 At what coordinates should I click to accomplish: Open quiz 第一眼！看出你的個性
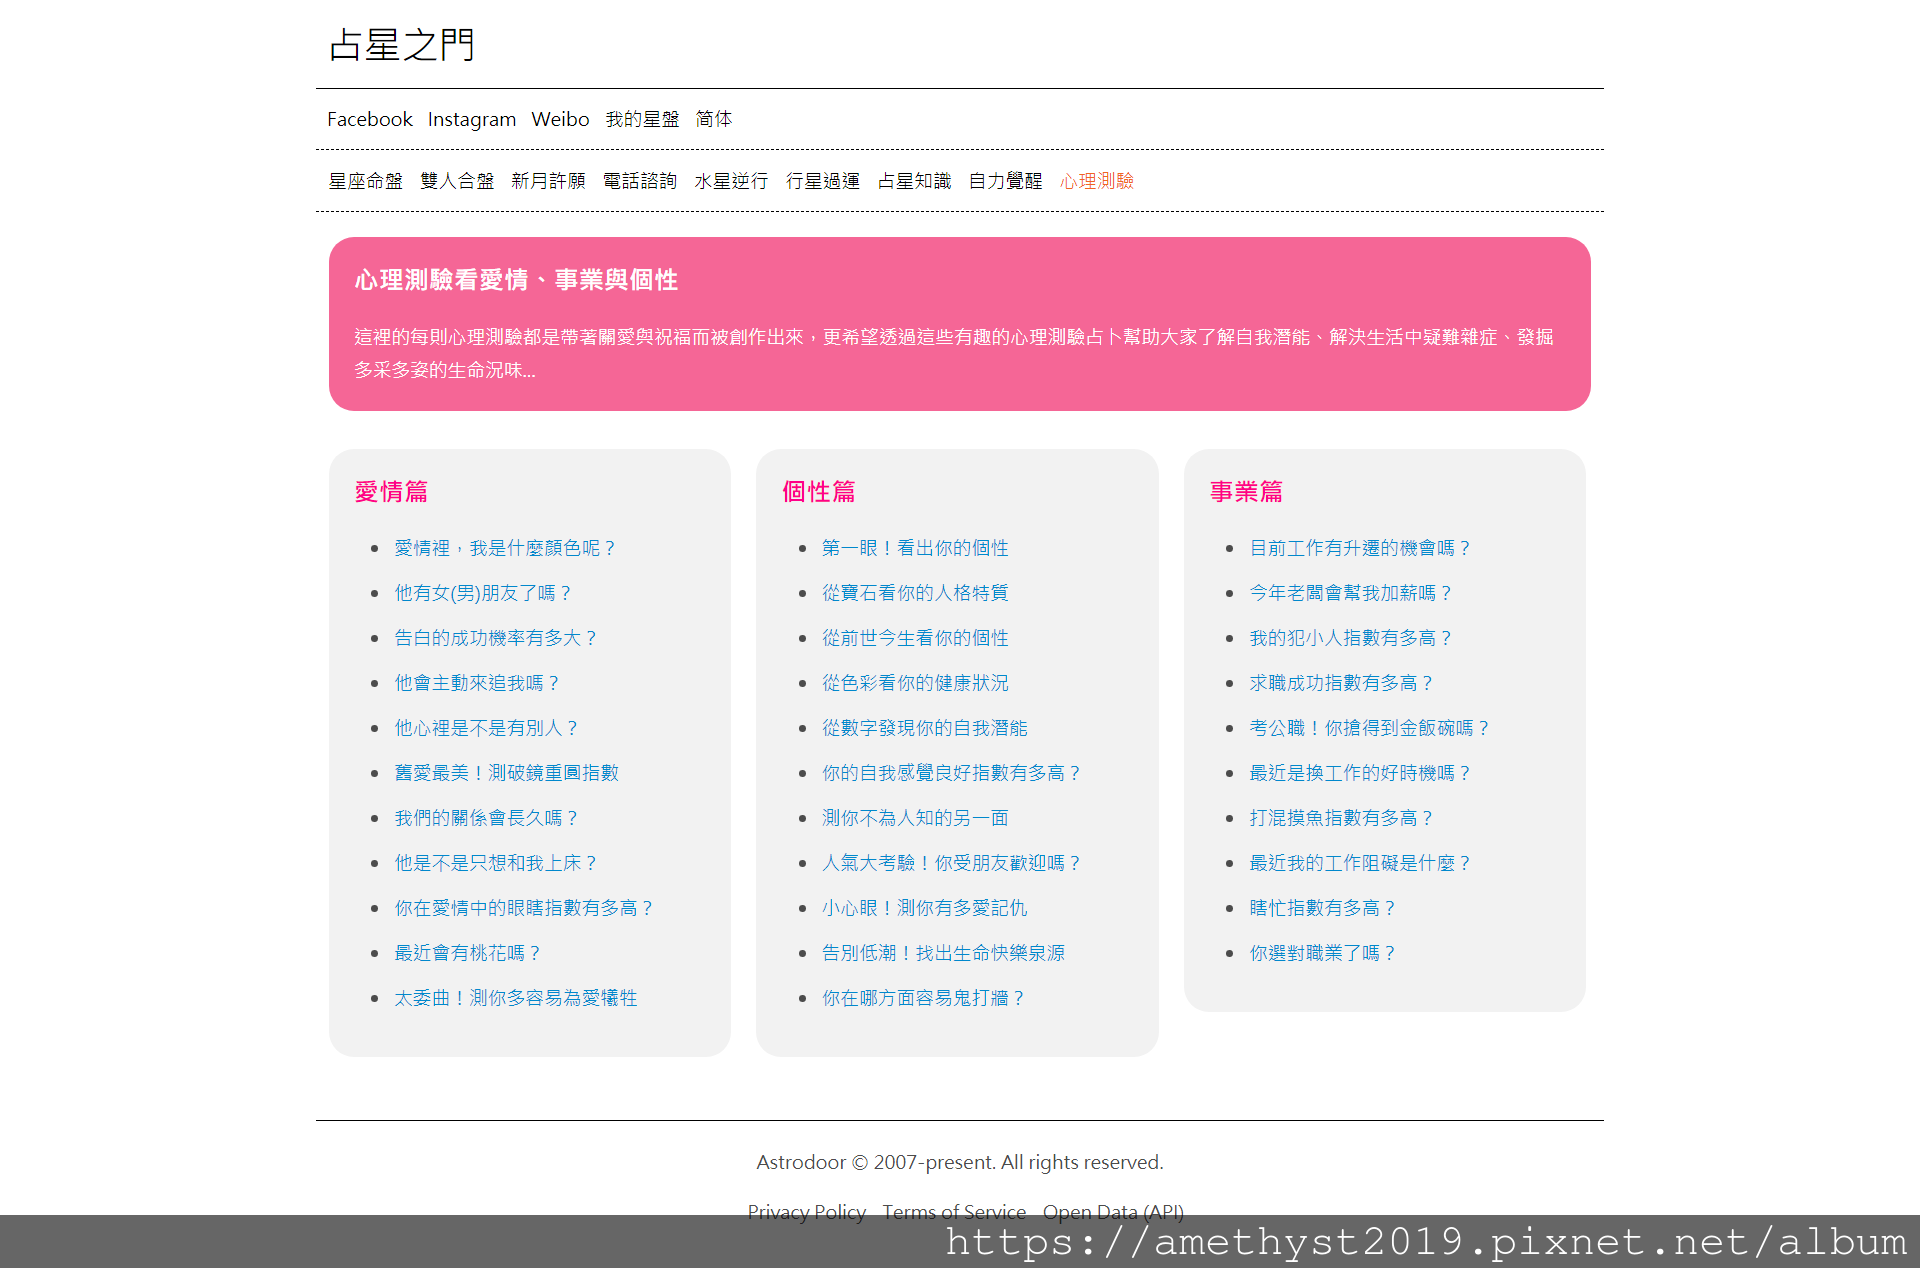[x=915, y=548]
